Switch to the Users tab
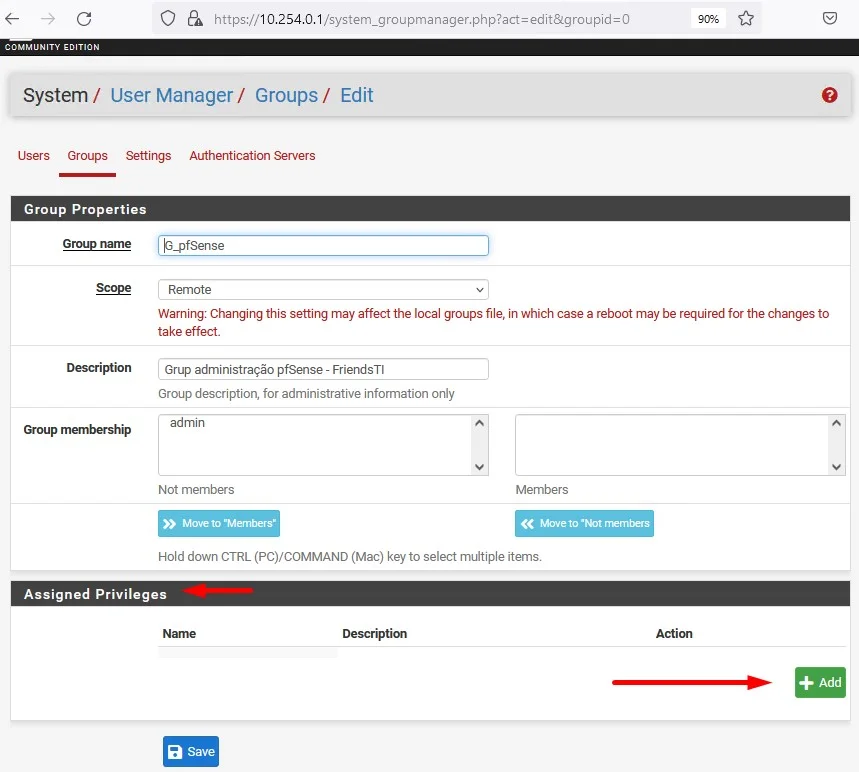The height and width of the screenshot is (772, 859). [x=34, y=156]
